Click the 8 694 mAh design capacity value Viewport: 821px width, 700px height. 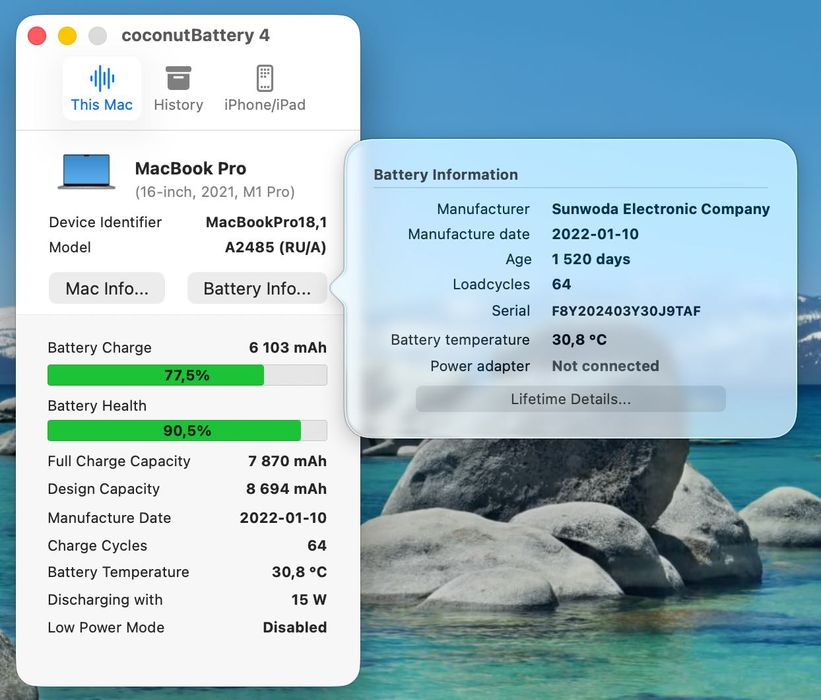tap(286, 488)
